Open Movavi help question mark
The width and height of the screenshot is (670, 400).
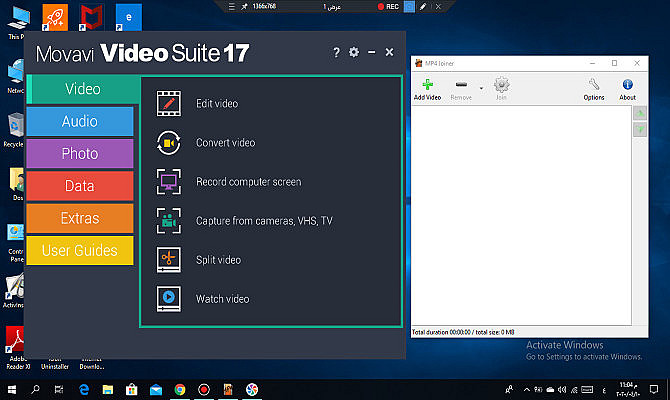(336, 52)
